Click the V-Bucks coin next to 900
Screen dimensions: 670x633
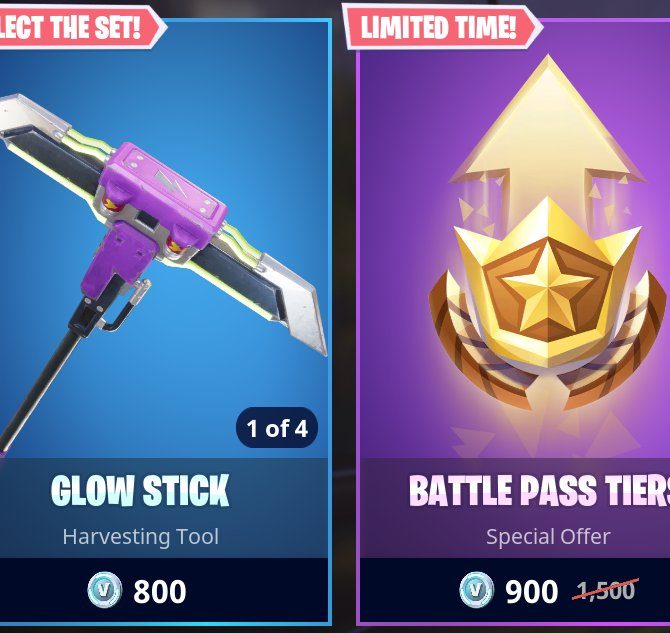click(x=476, y=590)
